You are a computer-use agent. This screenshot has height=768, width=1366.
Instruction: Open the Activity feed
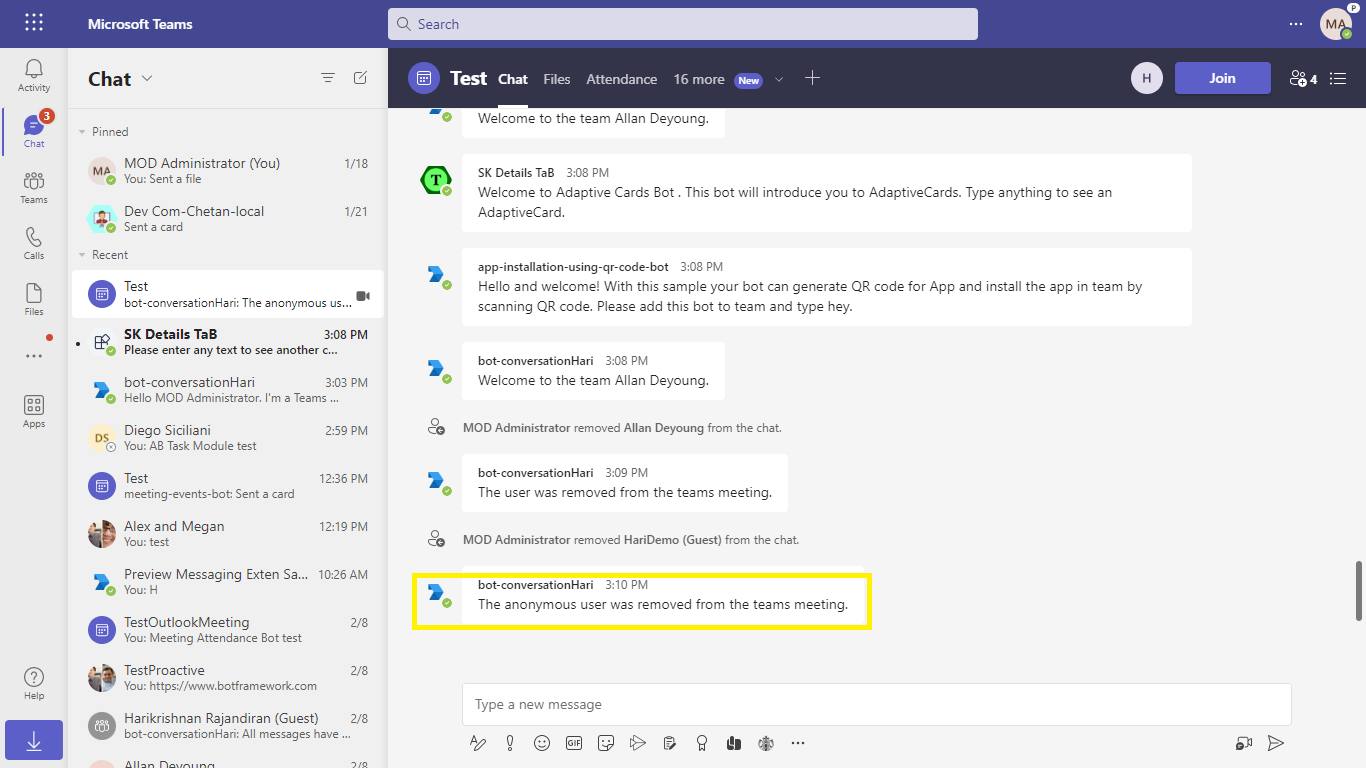34,76
